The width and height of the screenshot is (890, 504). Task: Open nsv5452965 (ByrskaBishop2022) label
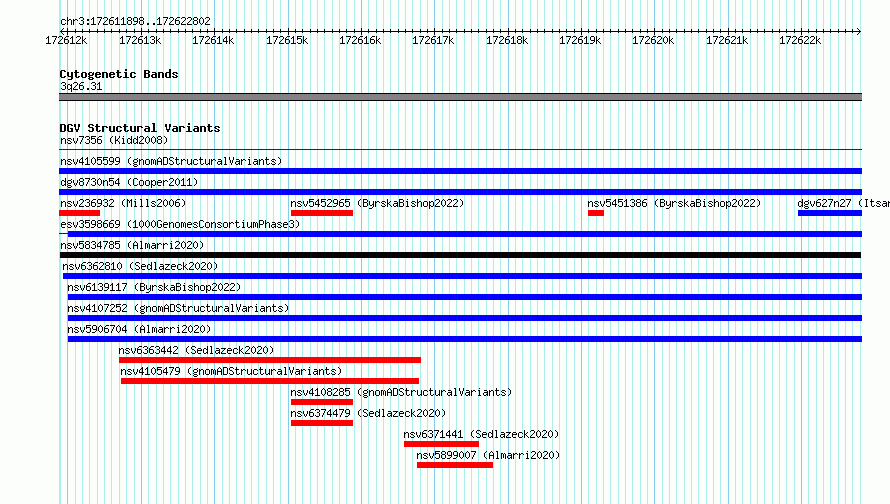(x=377, y=203)
